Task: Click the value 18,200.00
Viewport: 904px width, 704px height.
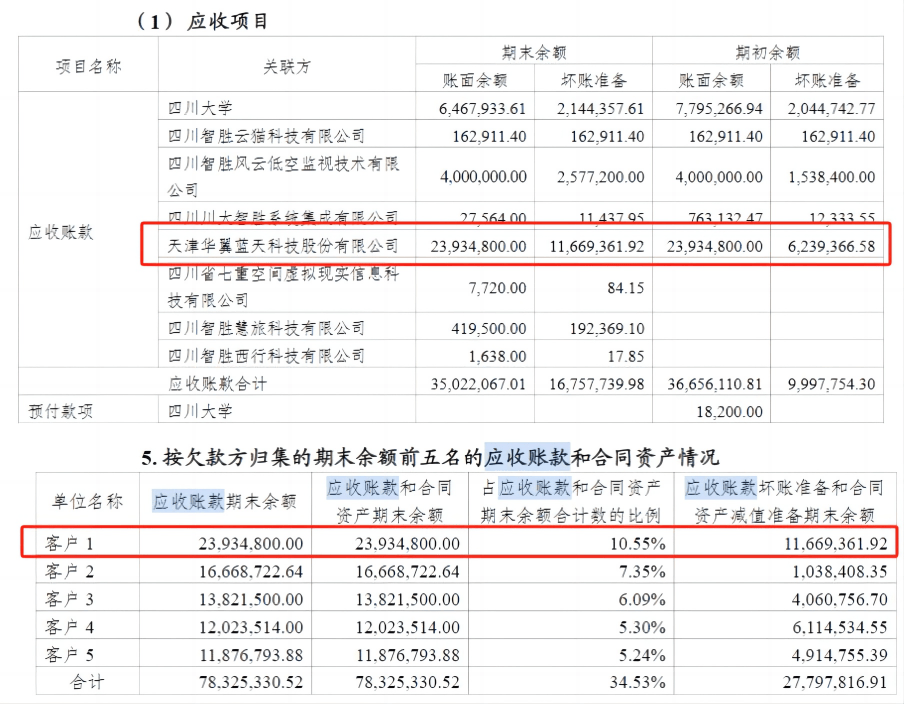Action: (x=729, y=412)
